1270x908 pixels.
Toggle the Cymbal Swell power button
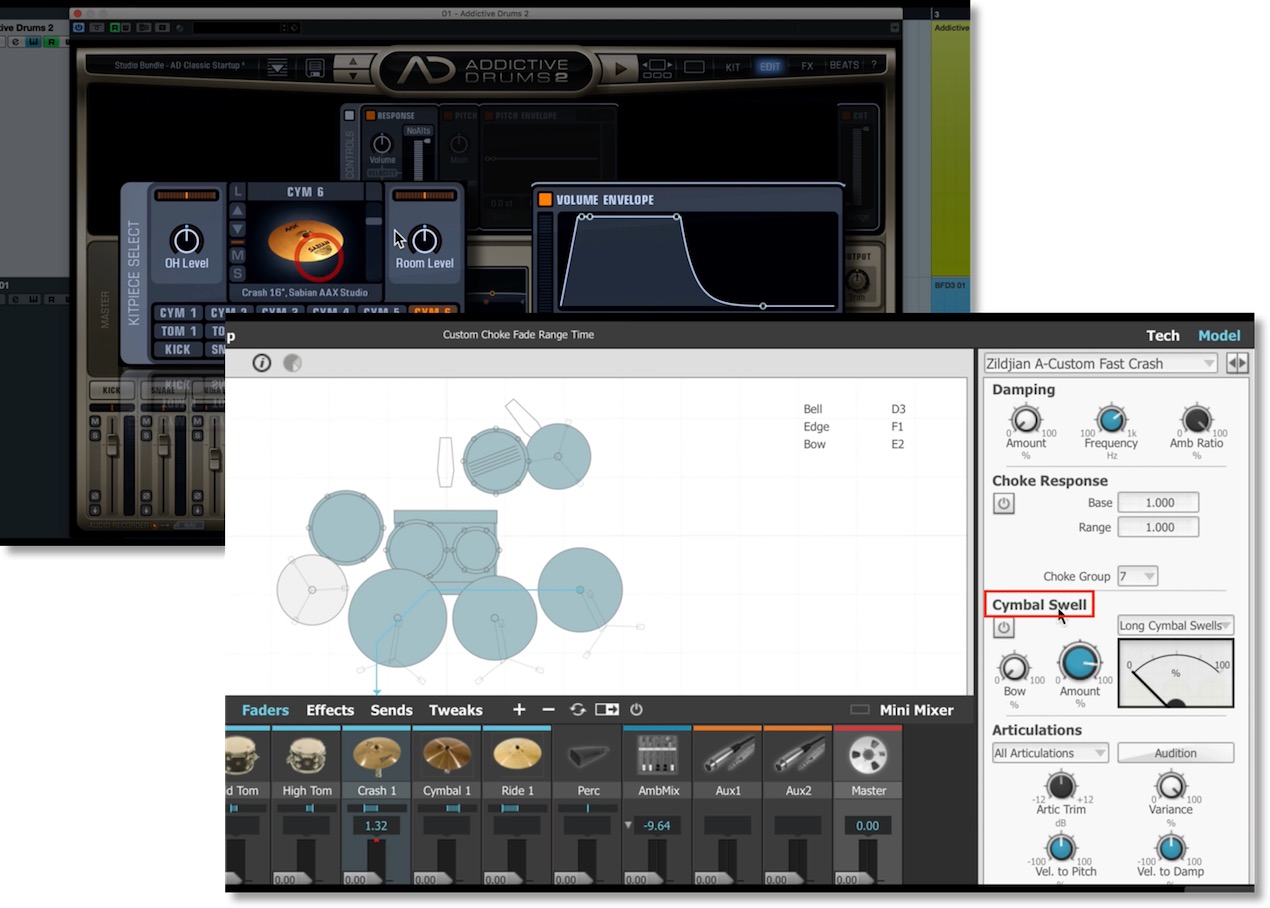tap(1003, 628)
